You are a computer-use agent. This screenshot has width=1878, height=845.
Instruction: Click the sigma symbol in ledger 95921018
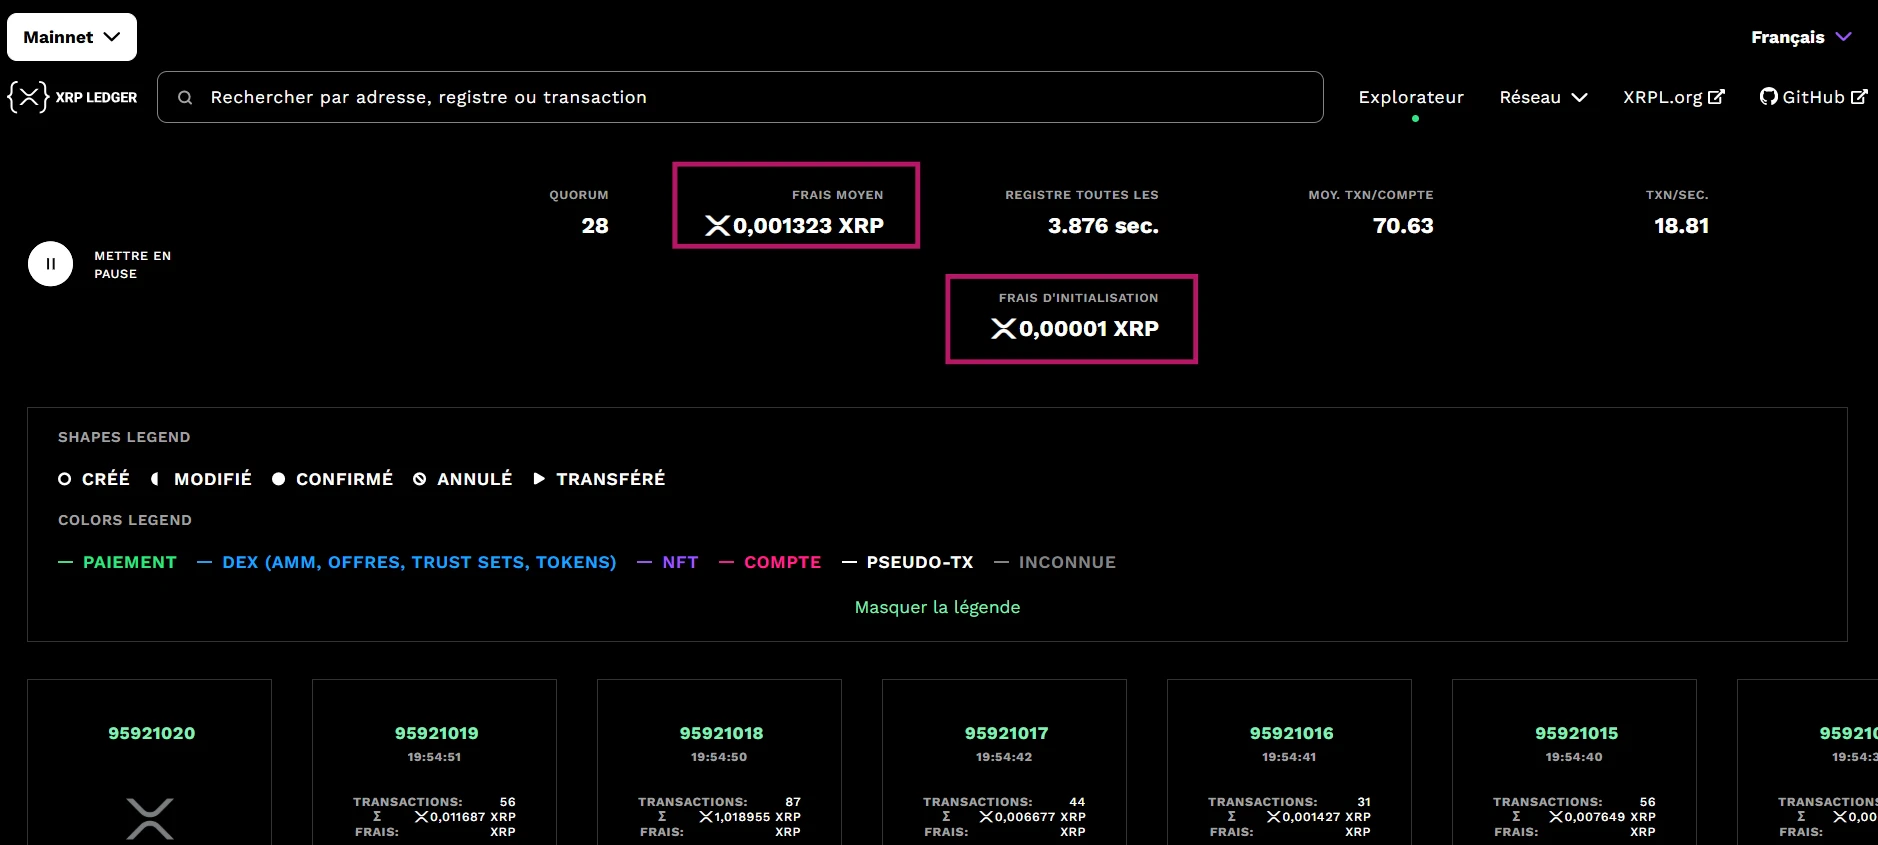point(662,817)
